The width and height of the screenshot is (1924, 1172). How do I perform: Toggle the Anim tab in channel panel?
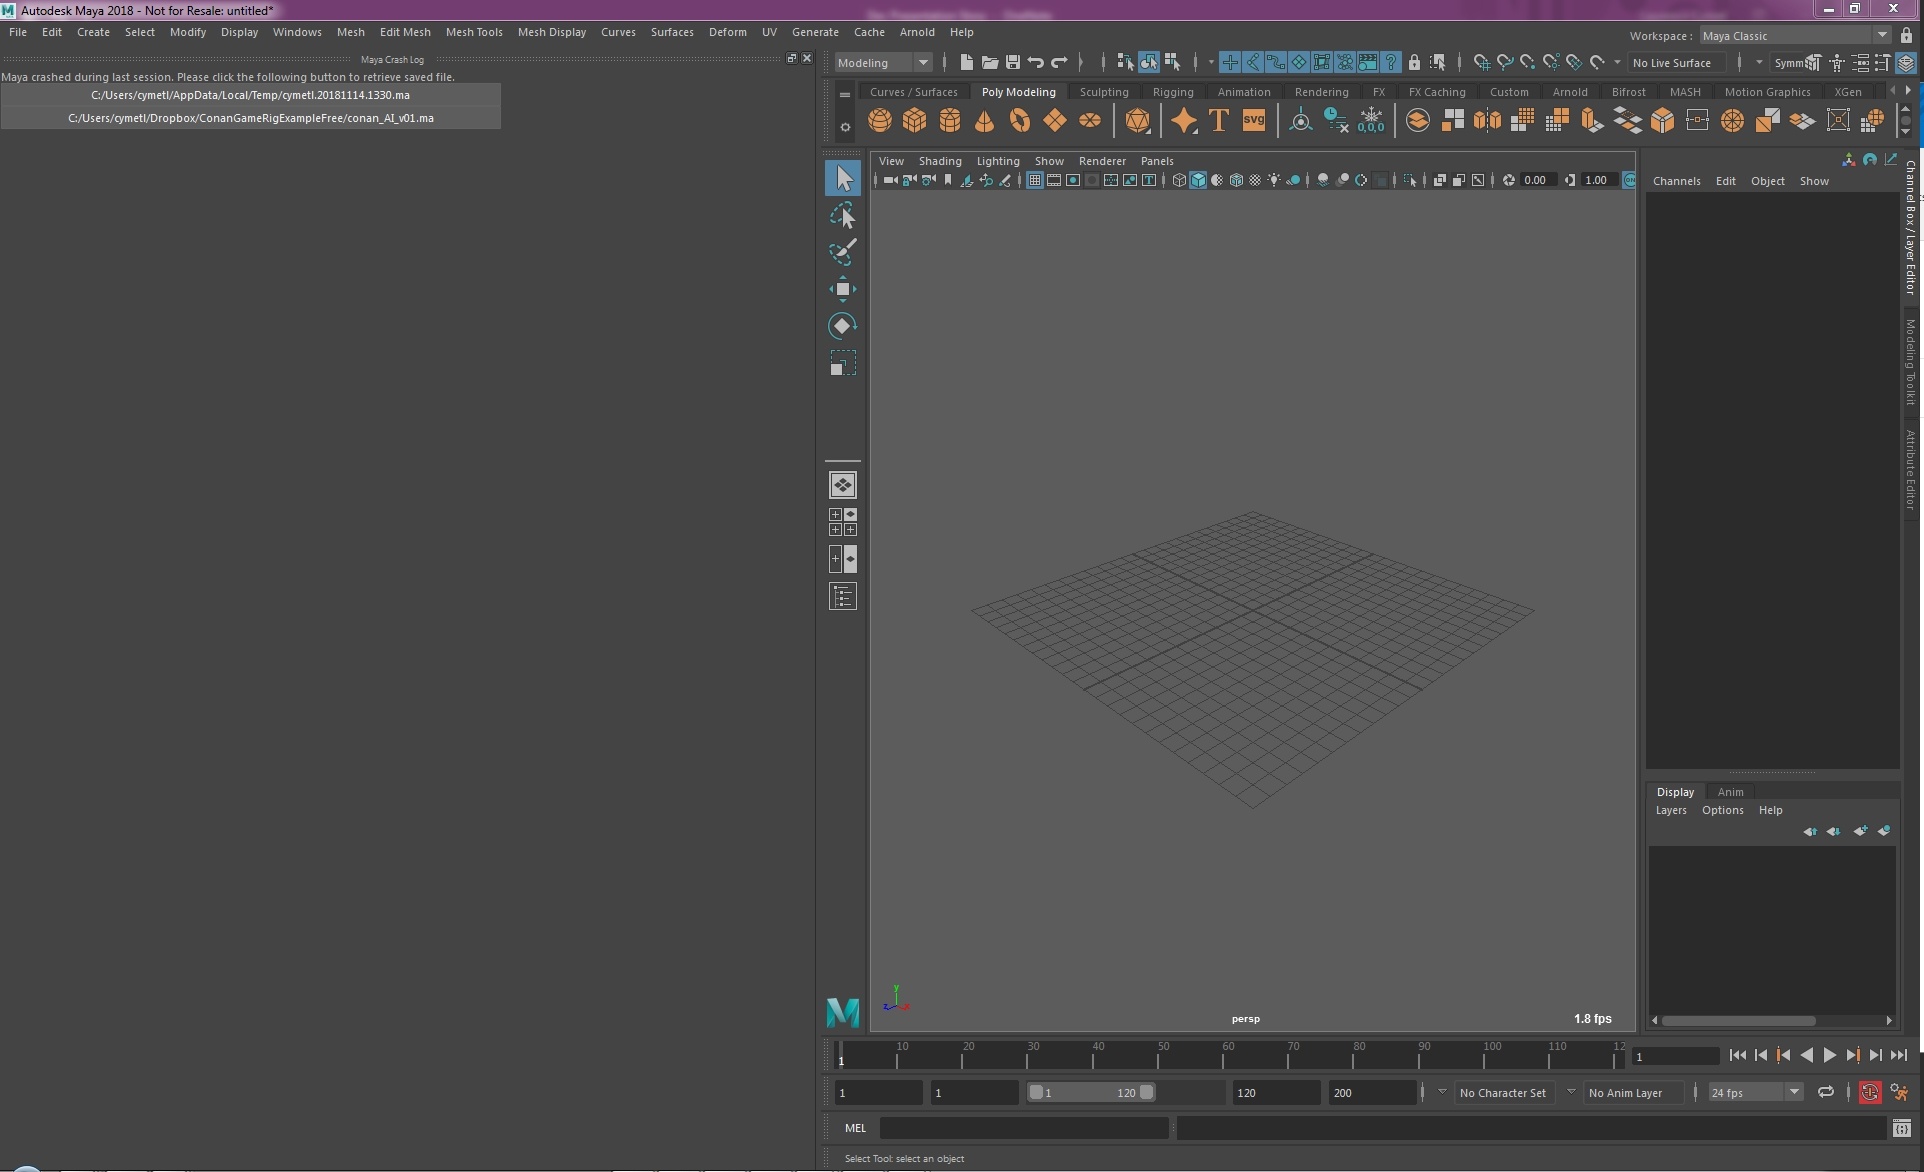pyautogui.click(x=1730, y=791)
